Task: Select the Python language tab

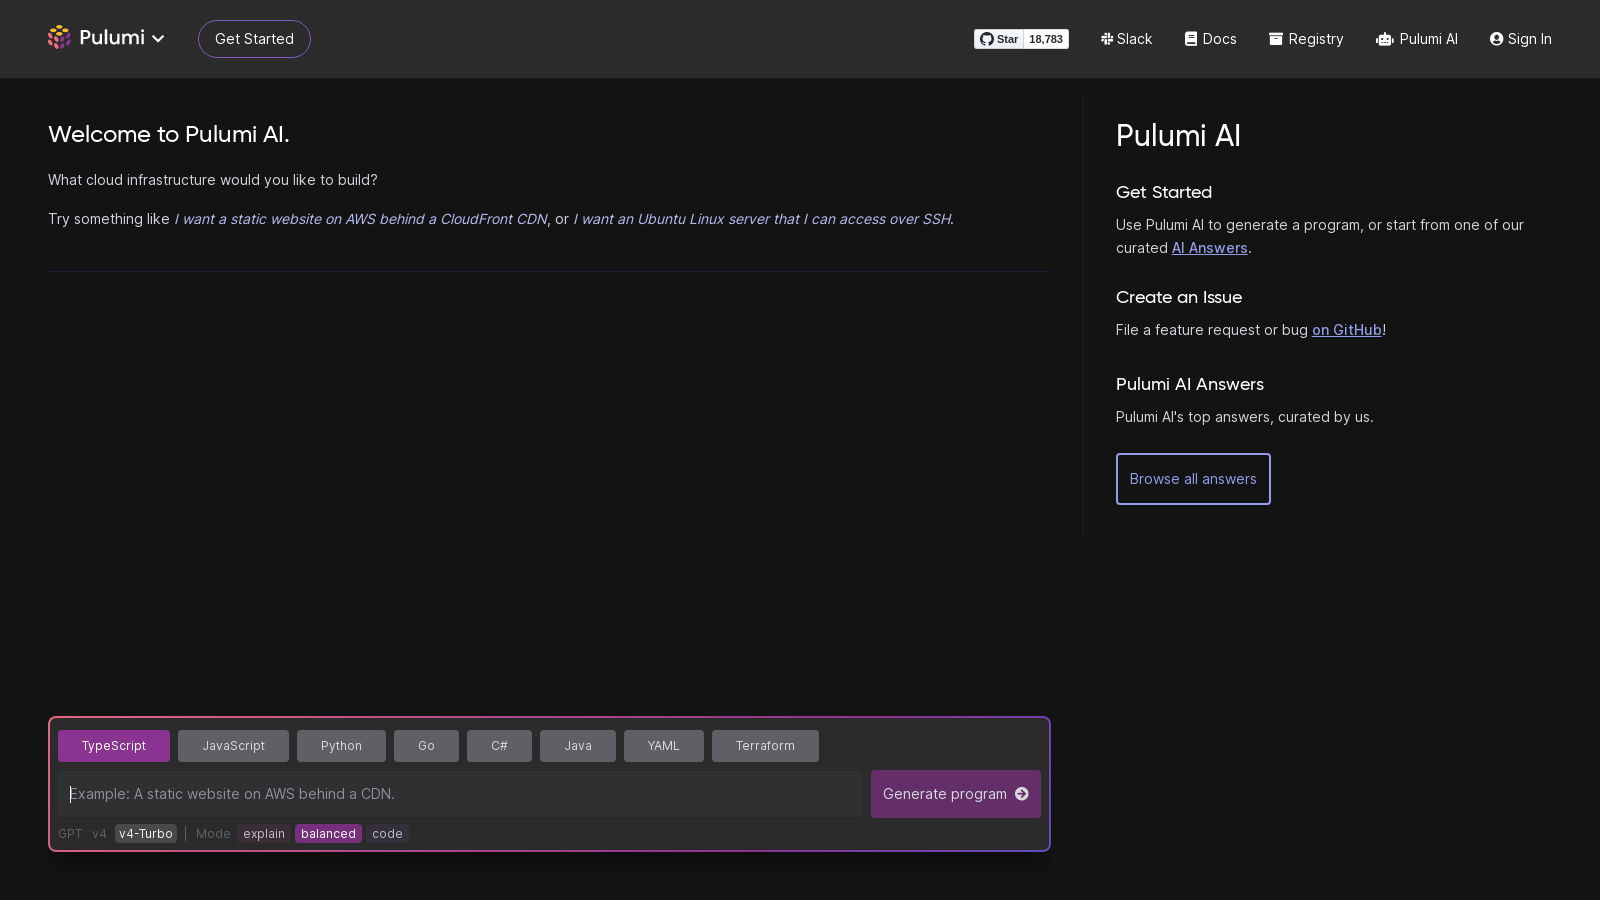Action: pyautogui.click(x=341, y=746)
